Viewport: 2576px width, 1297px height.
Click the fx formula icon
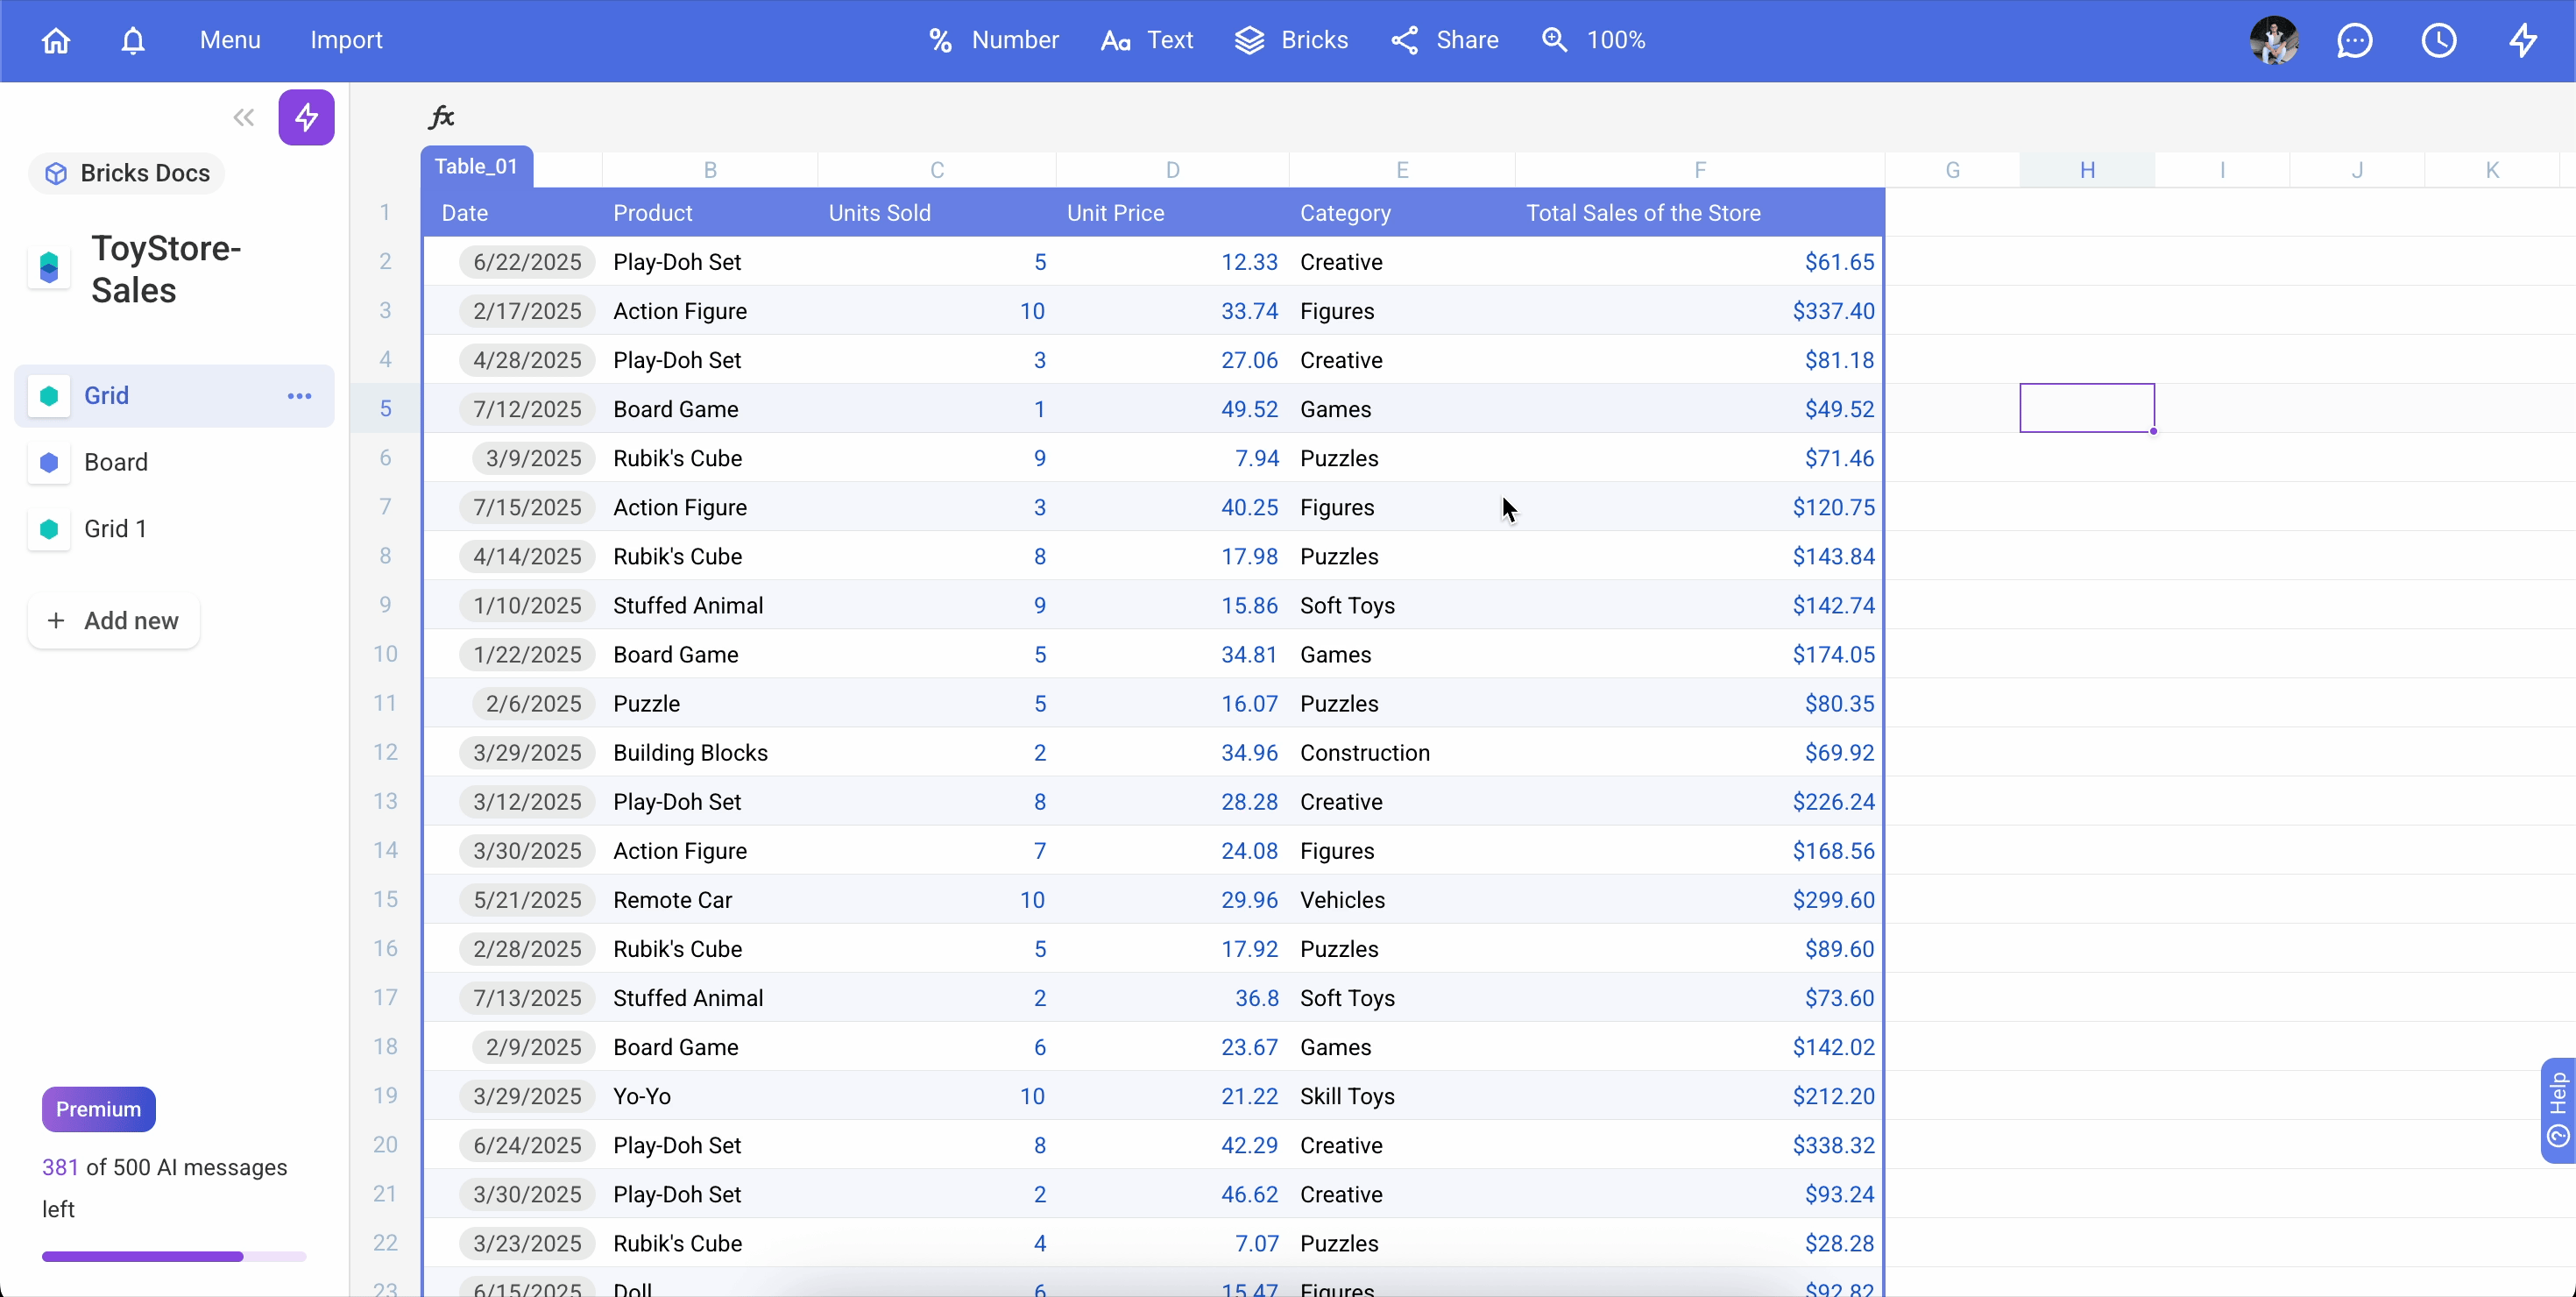441,116
